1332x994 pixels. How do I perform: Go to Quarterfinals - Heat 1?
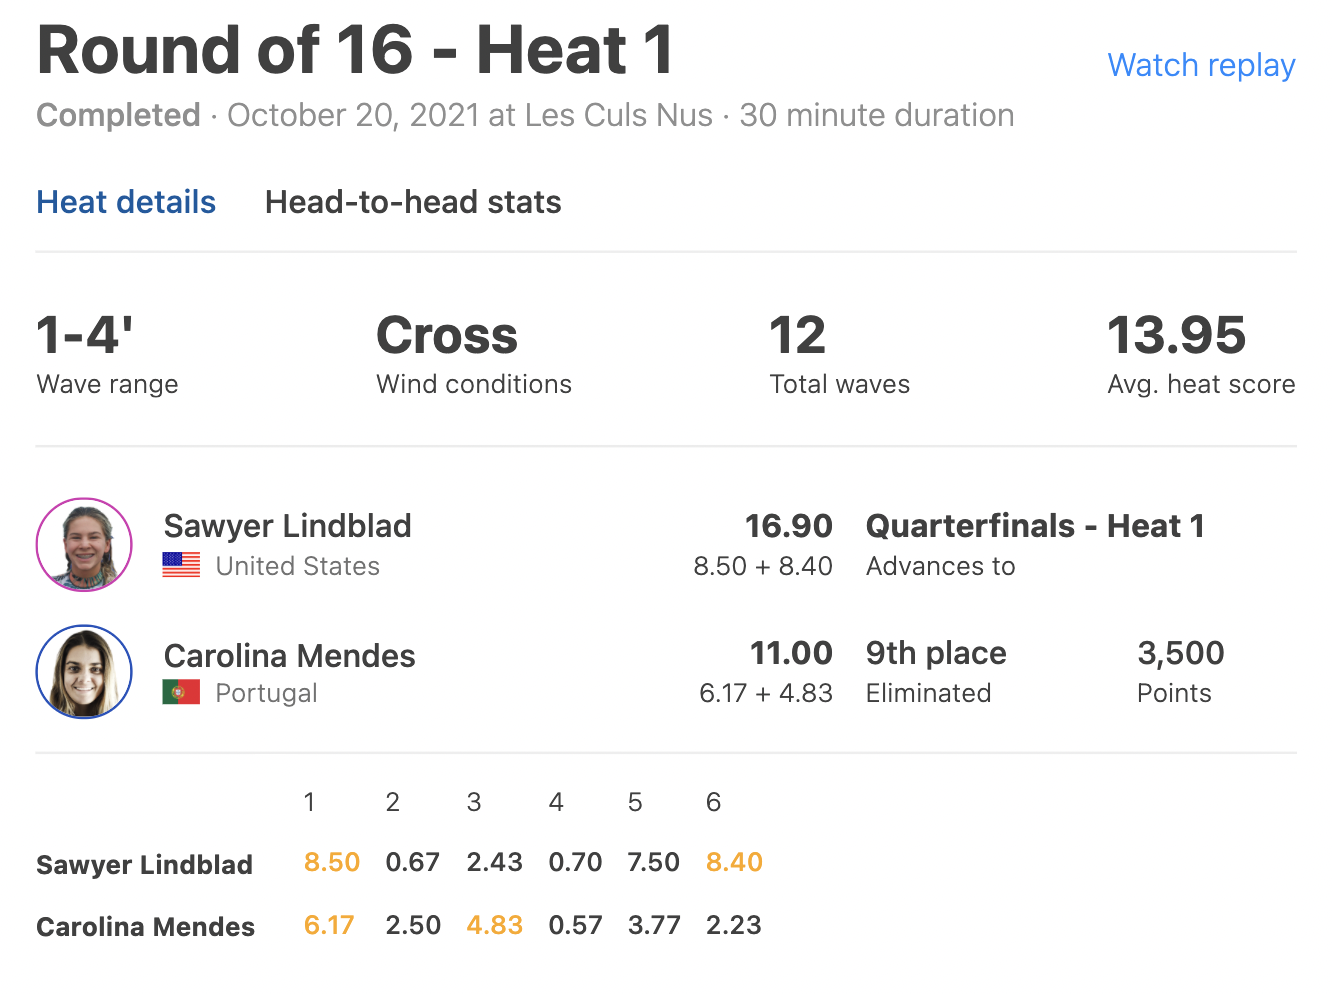click(x=1035, y=526)
